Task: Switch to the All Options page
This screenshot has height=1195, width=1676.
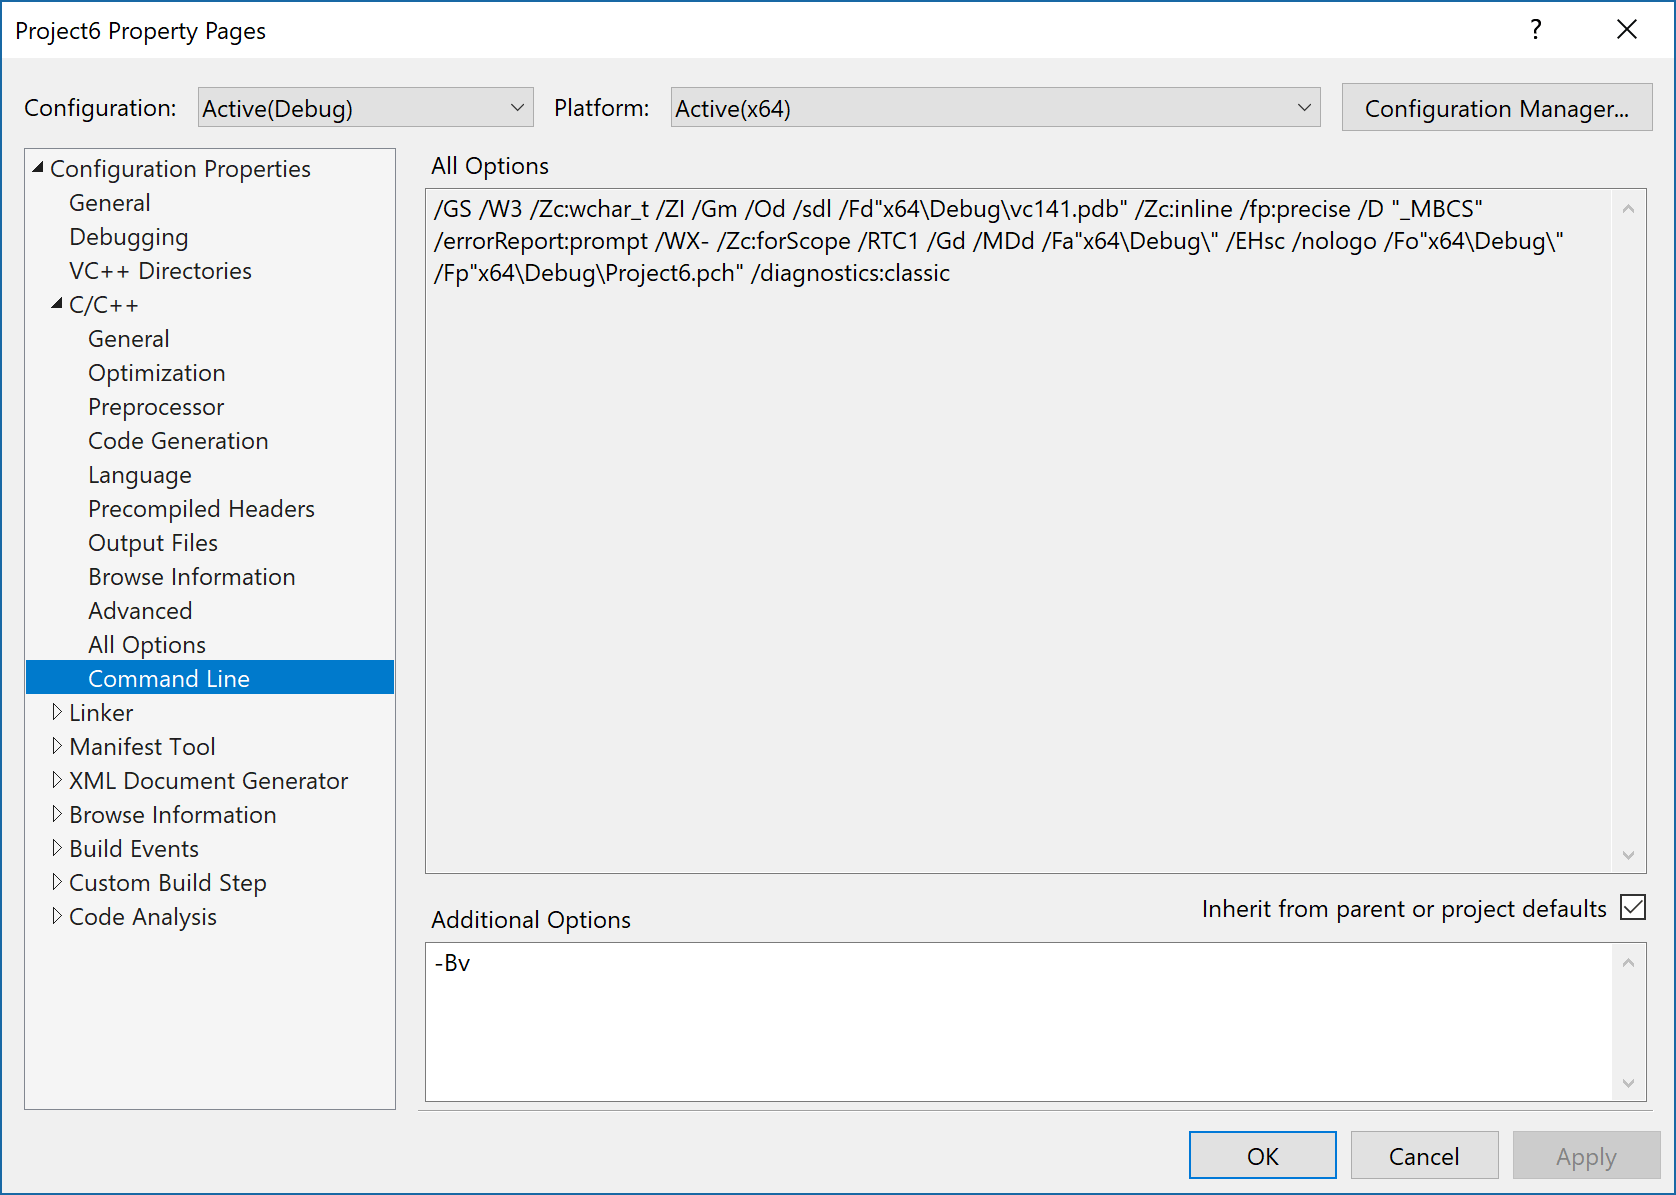Action: tap(147, 644)
